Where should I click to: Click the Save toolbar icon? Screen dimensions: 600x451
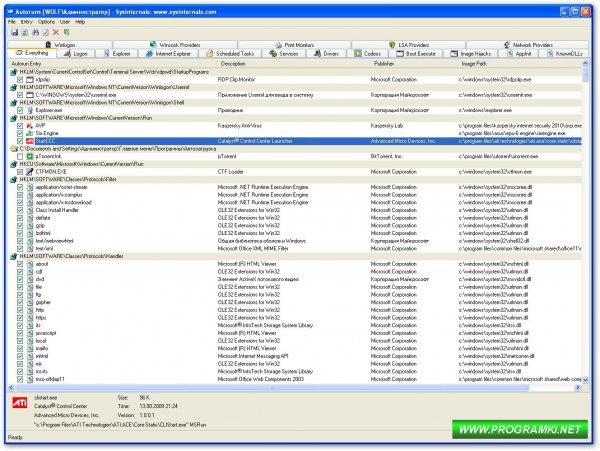pyautogui.click(x=15, y=33)
